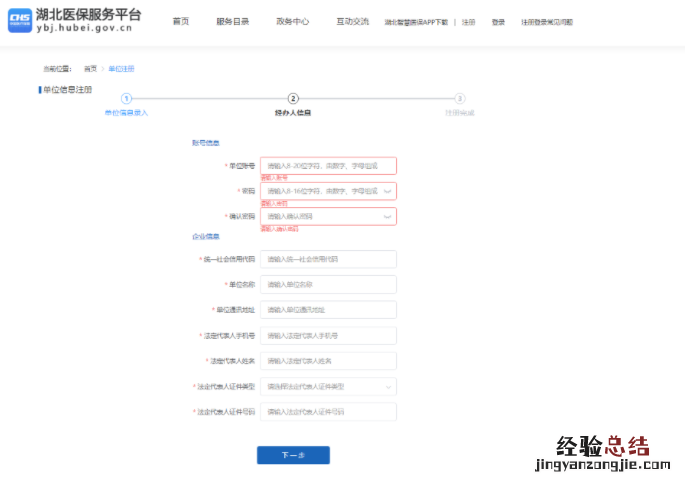
Task: Click the 湖北医保服务平台 site title
Action: coord(88,14)
